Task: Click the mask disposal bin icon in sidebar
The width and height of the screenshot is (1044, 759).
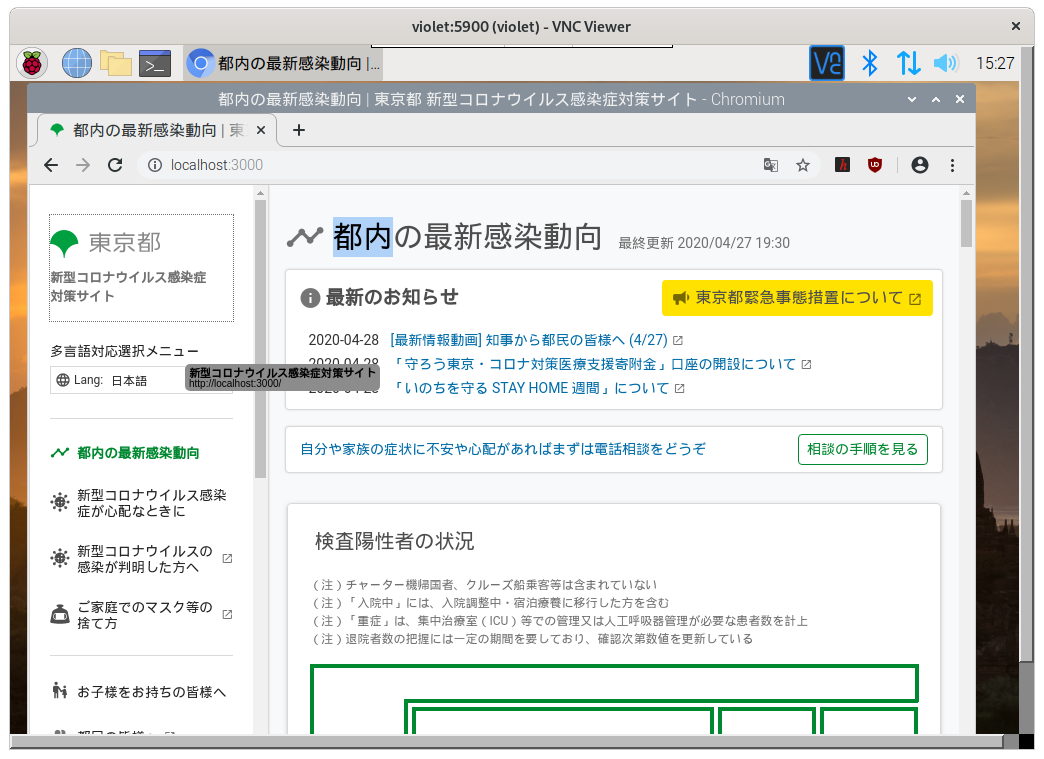Action: point(59,614)
